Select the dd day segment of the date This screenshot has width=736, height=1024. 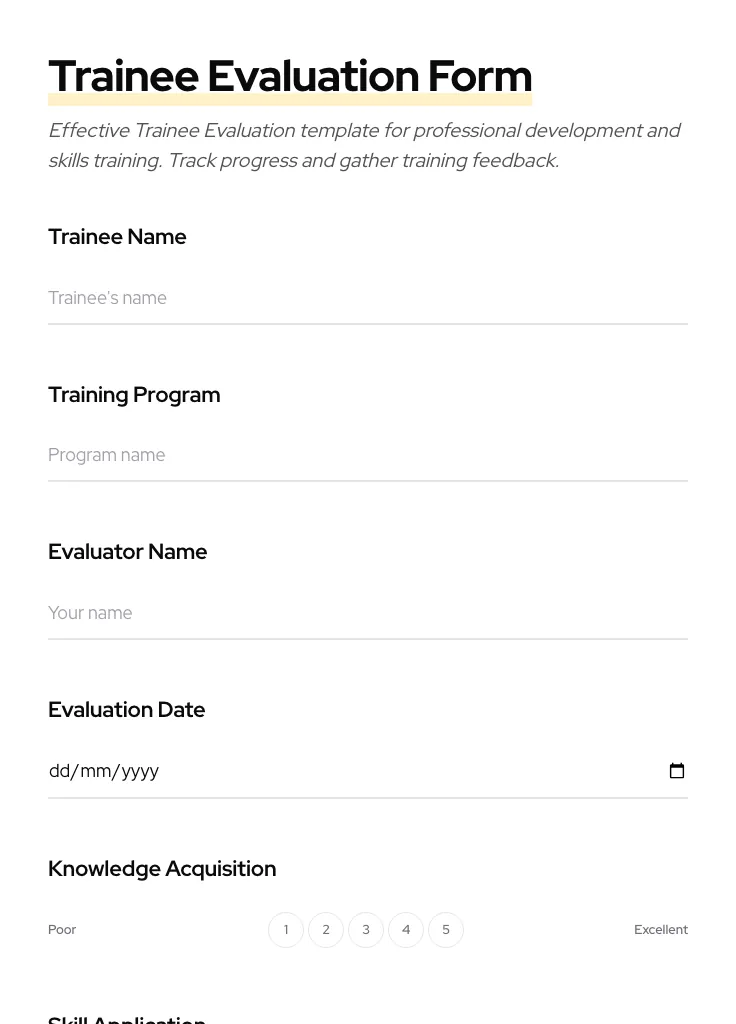click(60, 771)
